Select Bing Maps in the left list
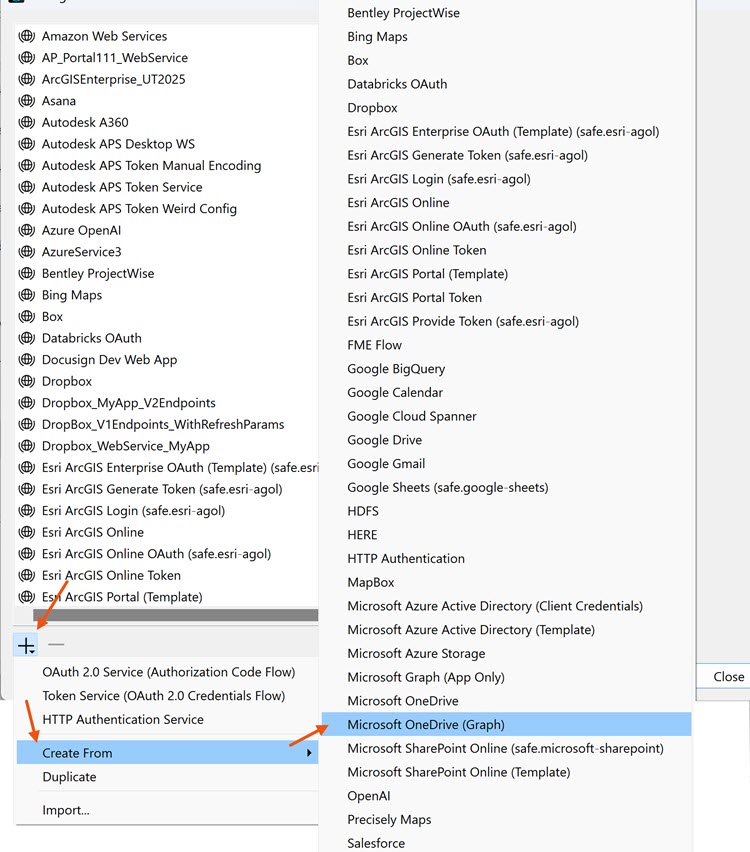The image size is (750, 852). 72,296
